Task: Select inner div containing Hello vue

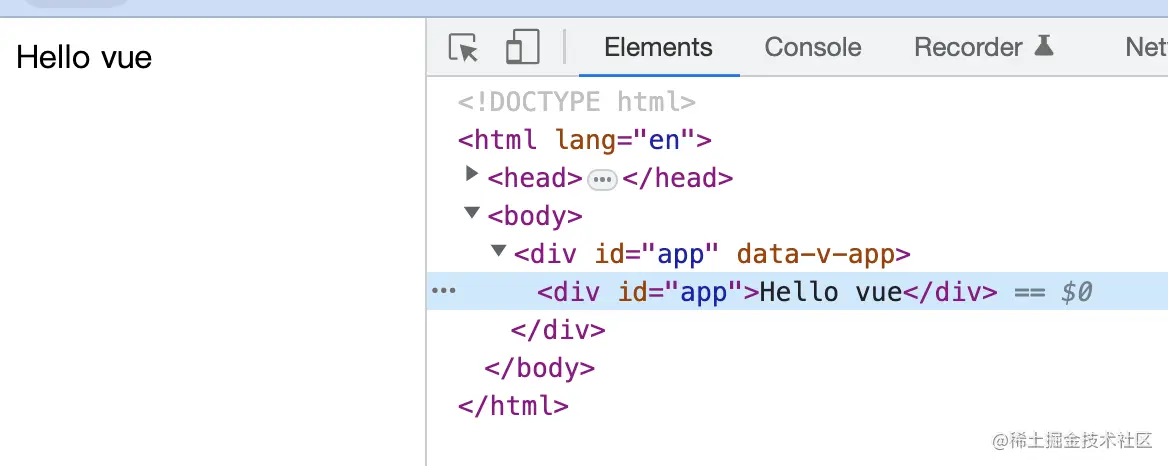Action: (x=766, y=292)
